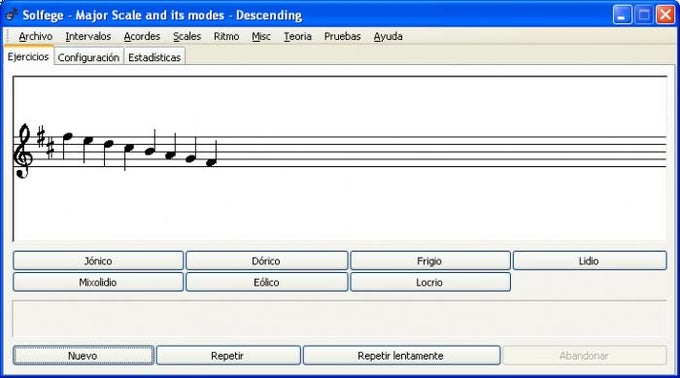The image size is (680, 378).
Task: Open the Ritmo menu
Action: 226,36
